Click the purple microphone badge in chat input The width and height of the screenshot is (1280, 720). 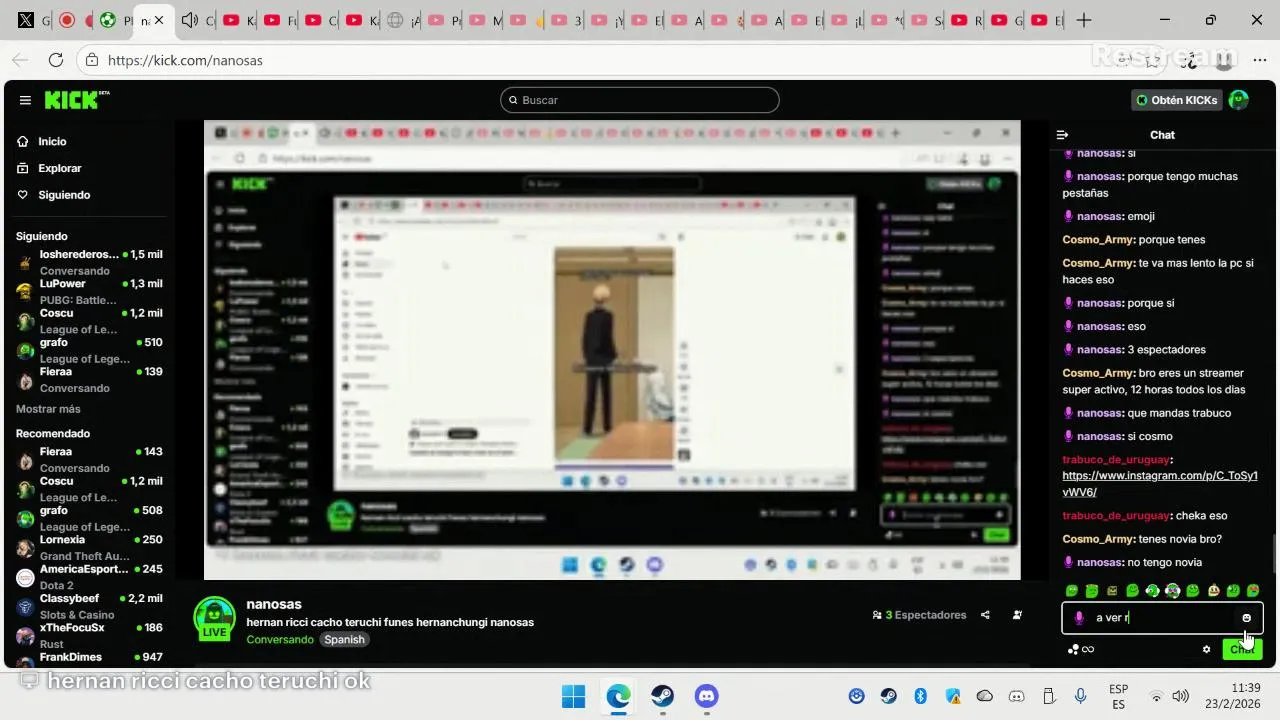(x=1079, y=618)
